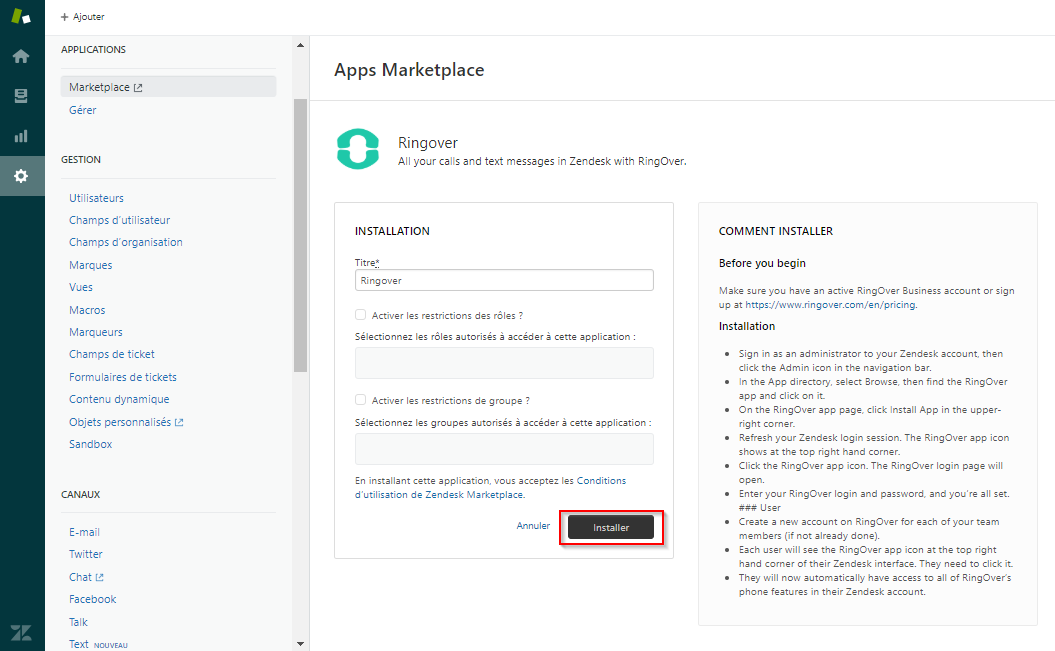Image resolution: width=1055 pixels, height=651 pixels.
Task: Open the Home icon in sidebar
Action: 21,56
